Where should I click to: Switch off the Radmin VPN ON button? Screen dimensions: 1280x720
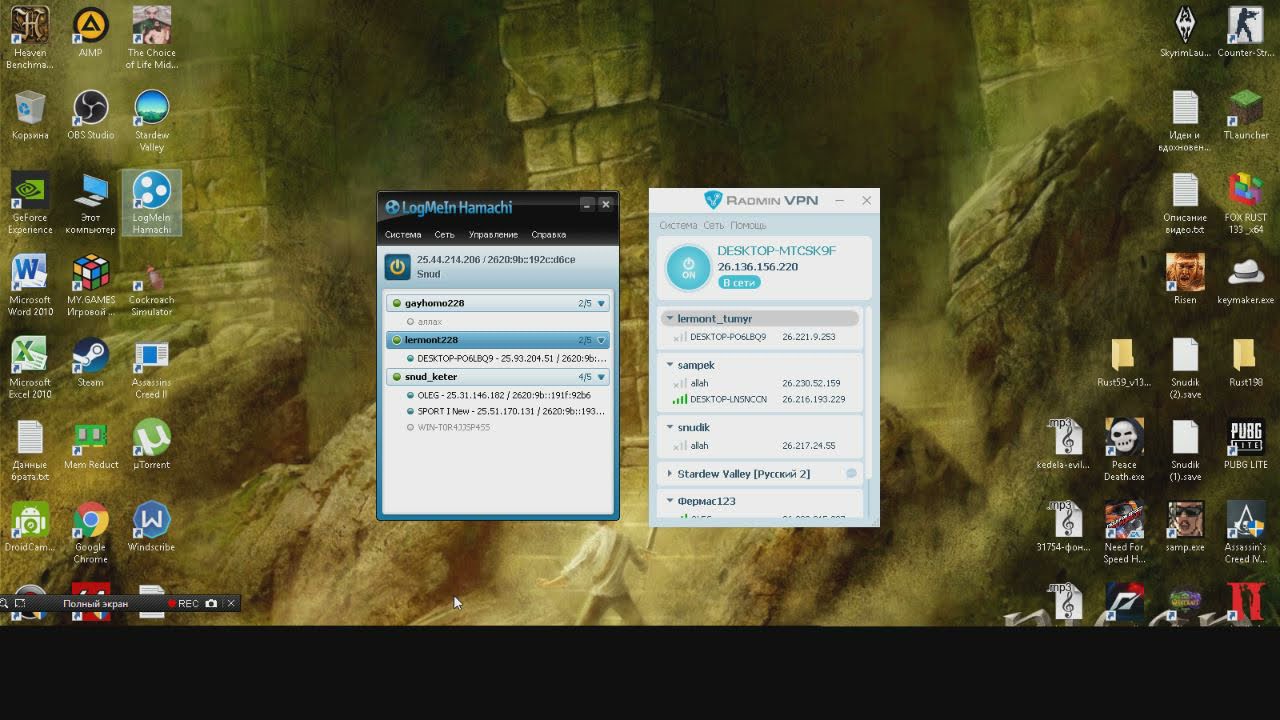[688, 268]
